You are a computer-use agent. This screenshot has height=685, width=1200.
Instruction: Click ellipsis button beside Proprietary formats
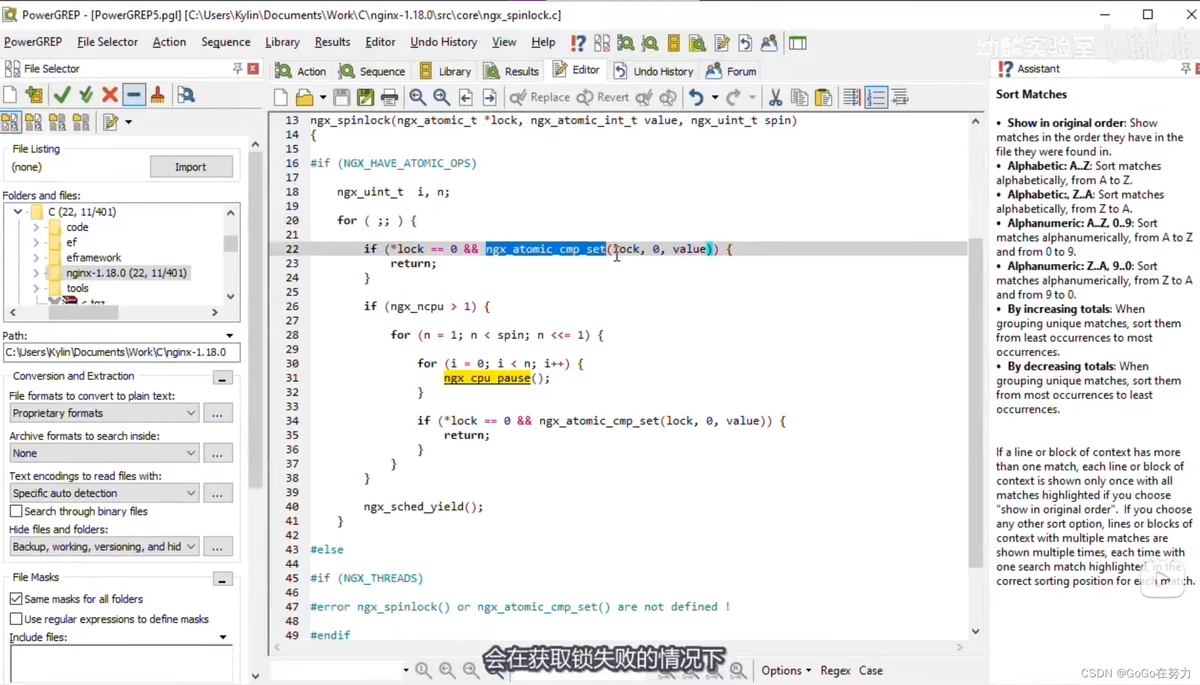coord(217,413)
